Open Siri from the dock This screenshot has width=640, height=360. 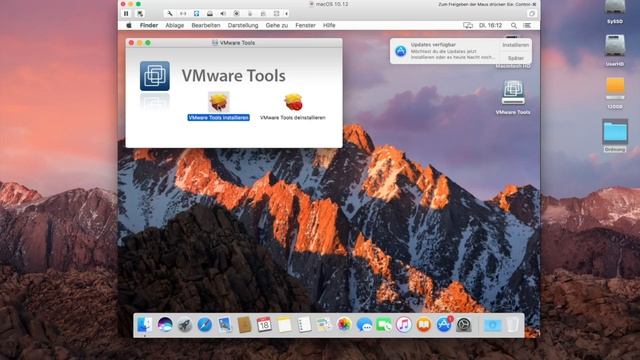[x=165, y=325]
